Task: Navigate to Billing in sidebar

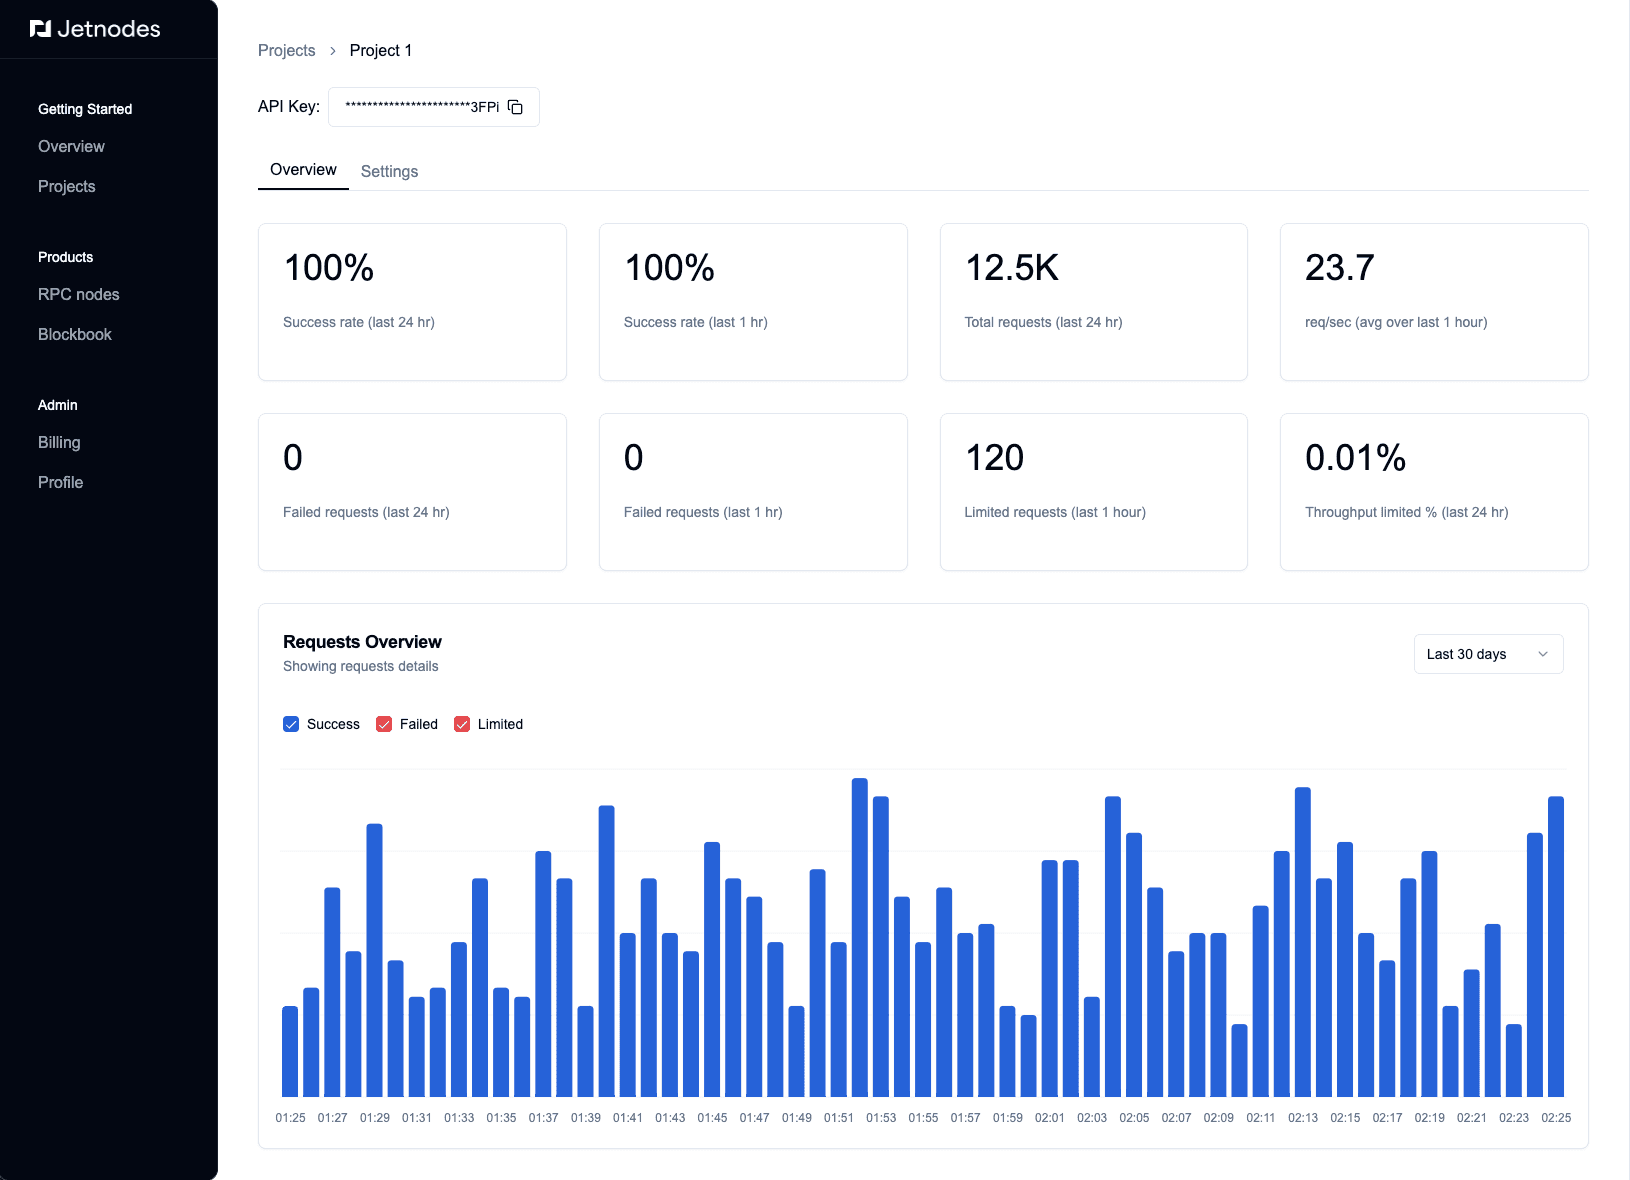Action: 59,442
